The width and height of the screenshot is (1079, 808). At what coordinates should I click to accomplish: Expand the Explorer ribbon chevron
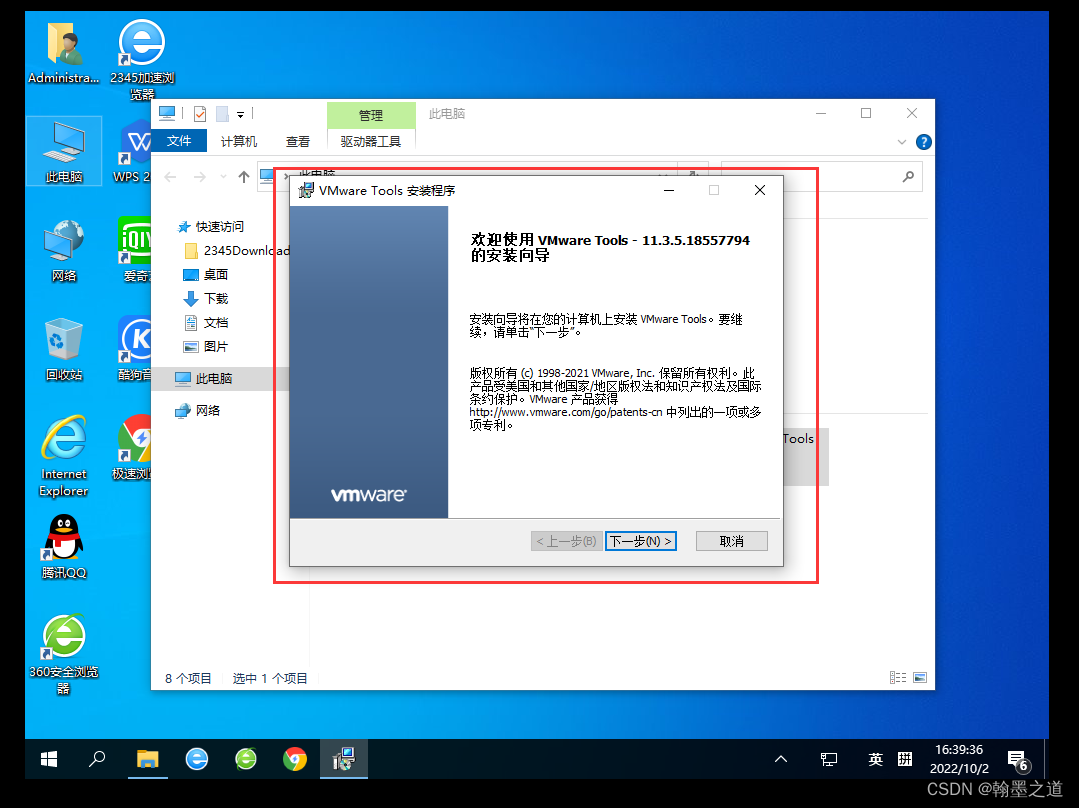901,142
